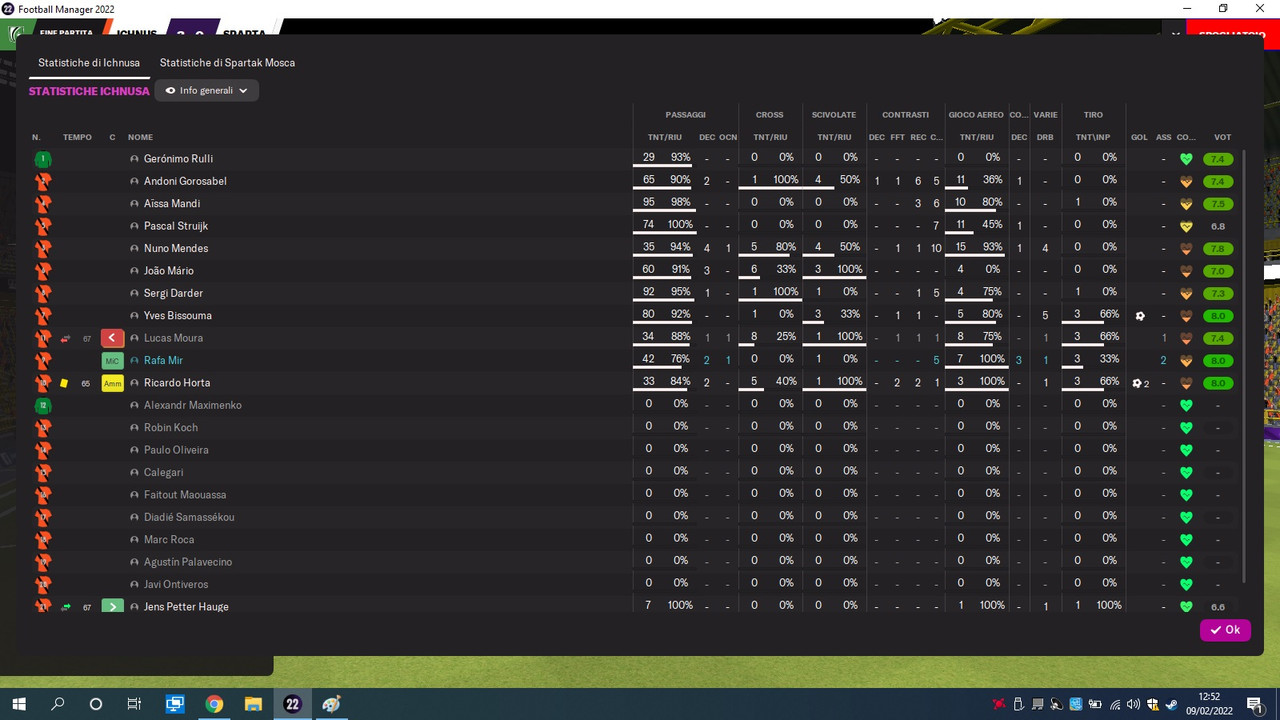Open Jens Petter Hauge's player profile
Screen dimensions: 1280x720
186,607
